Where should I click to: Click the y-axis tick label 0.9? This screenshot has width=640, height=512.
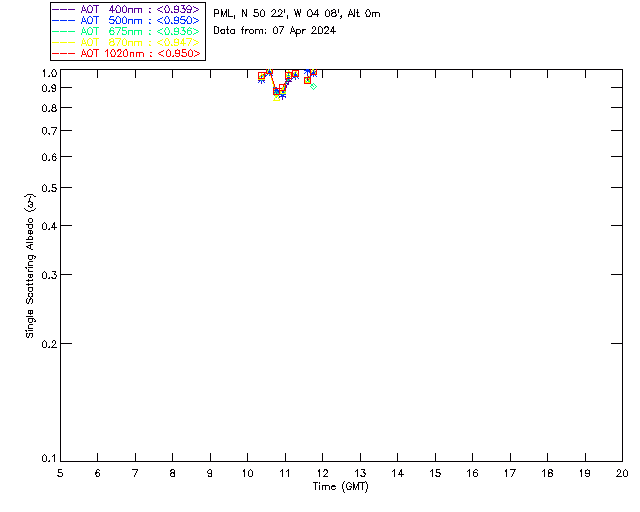coord(51,88)
